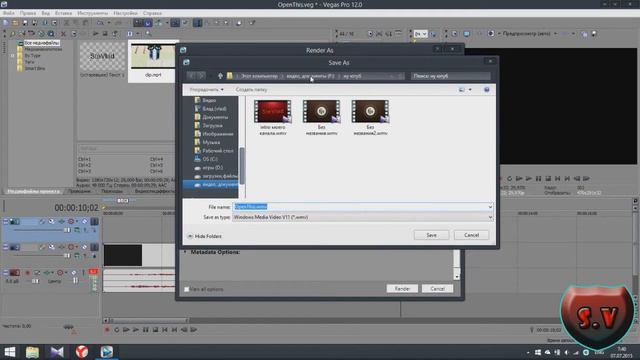The image size is (640, 360).
Task: Switch to Vegas Pro taskbar icon
Action: pyautogui.click(x=107, y=352)
